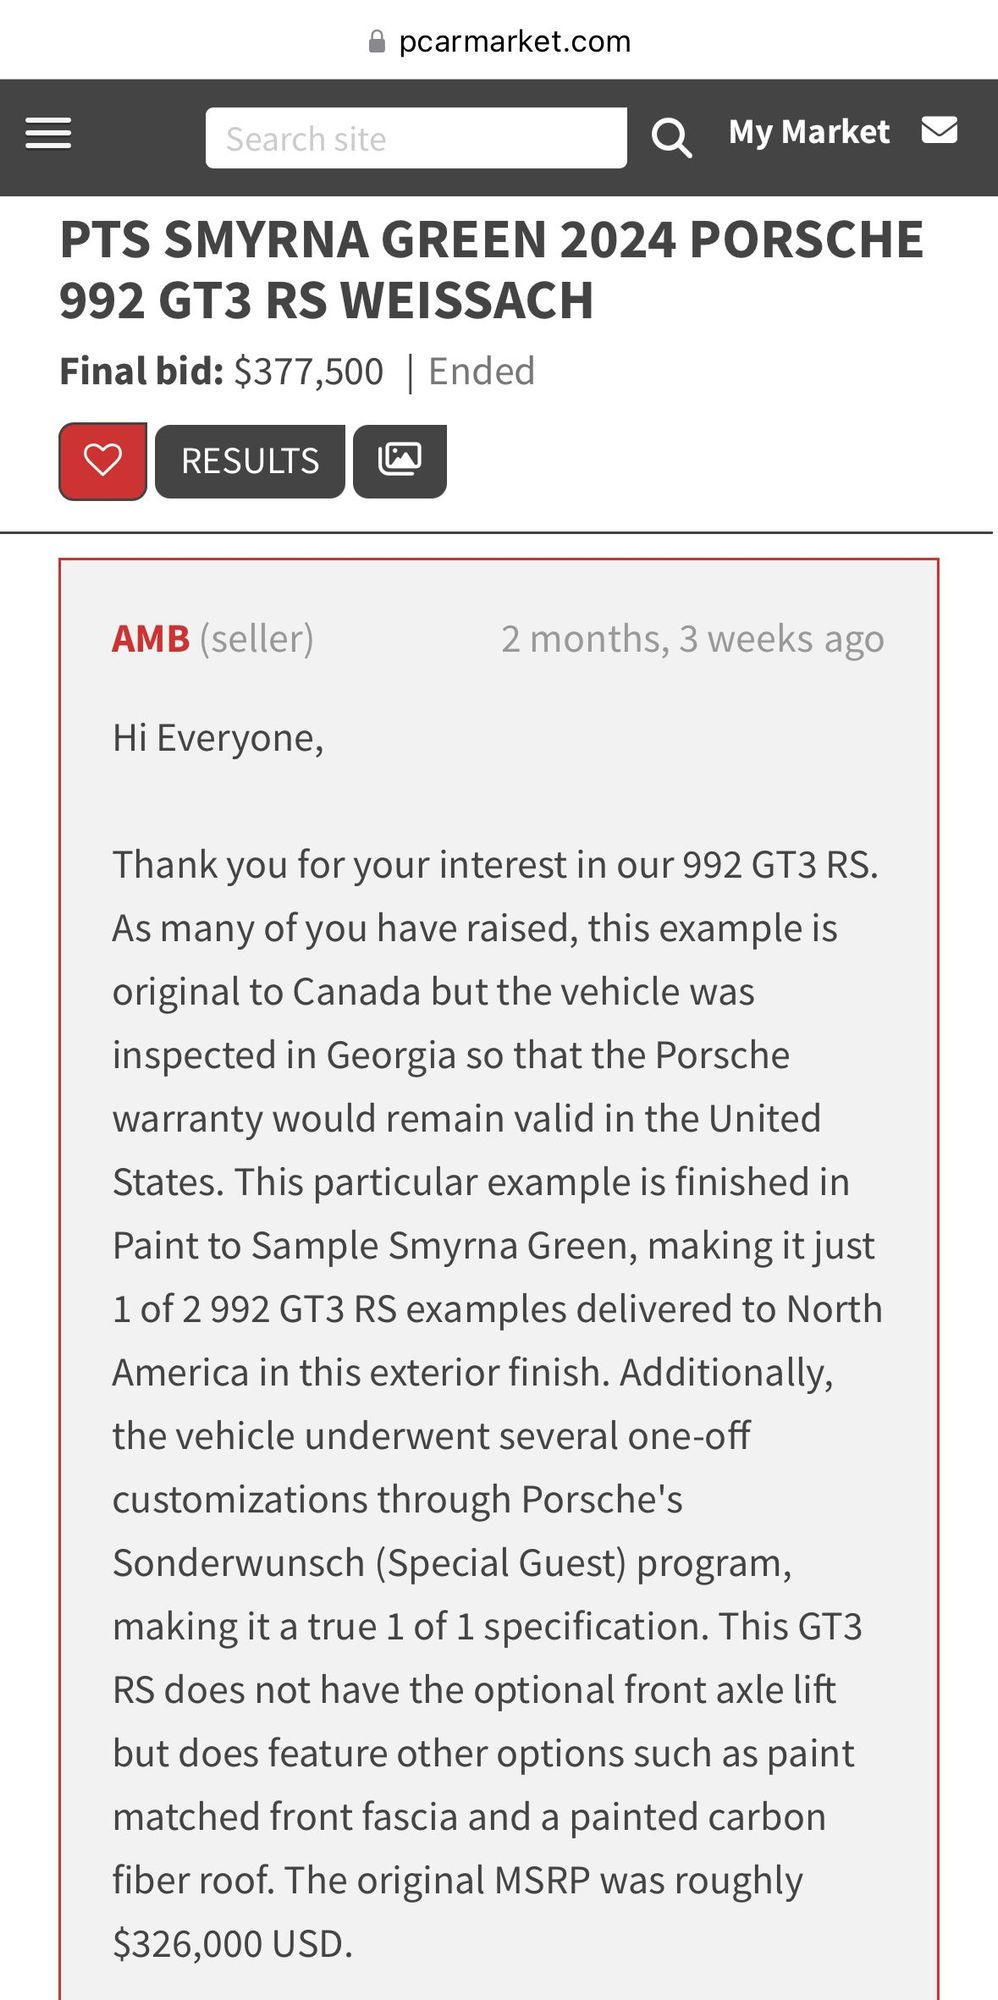Open the hamburger navigation menu

coord(48,134)
